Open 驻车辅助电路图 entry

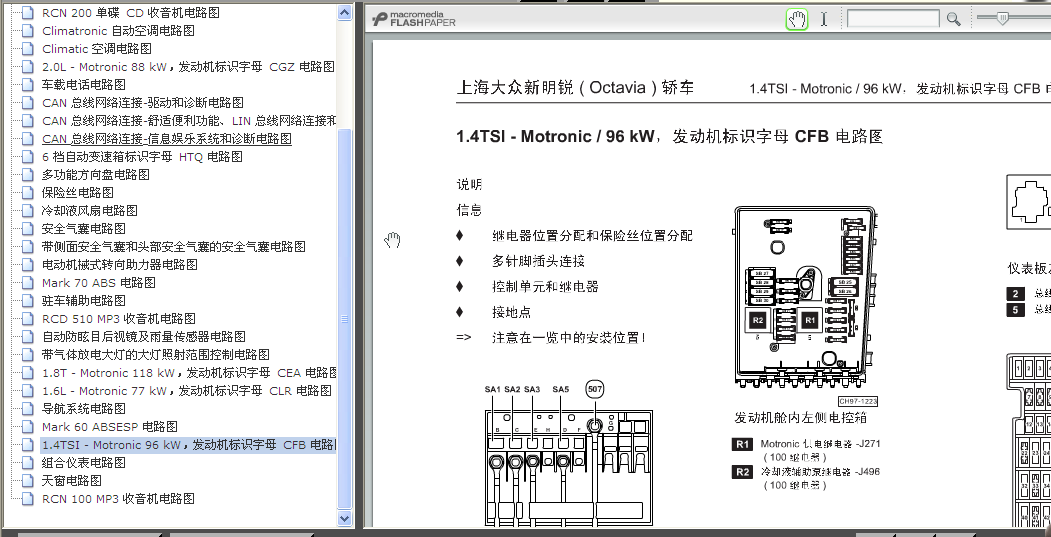84,301
